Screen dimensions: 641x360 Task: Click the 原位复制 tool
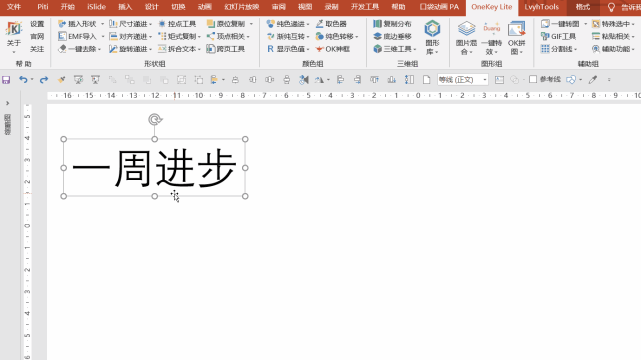point(226,24)
